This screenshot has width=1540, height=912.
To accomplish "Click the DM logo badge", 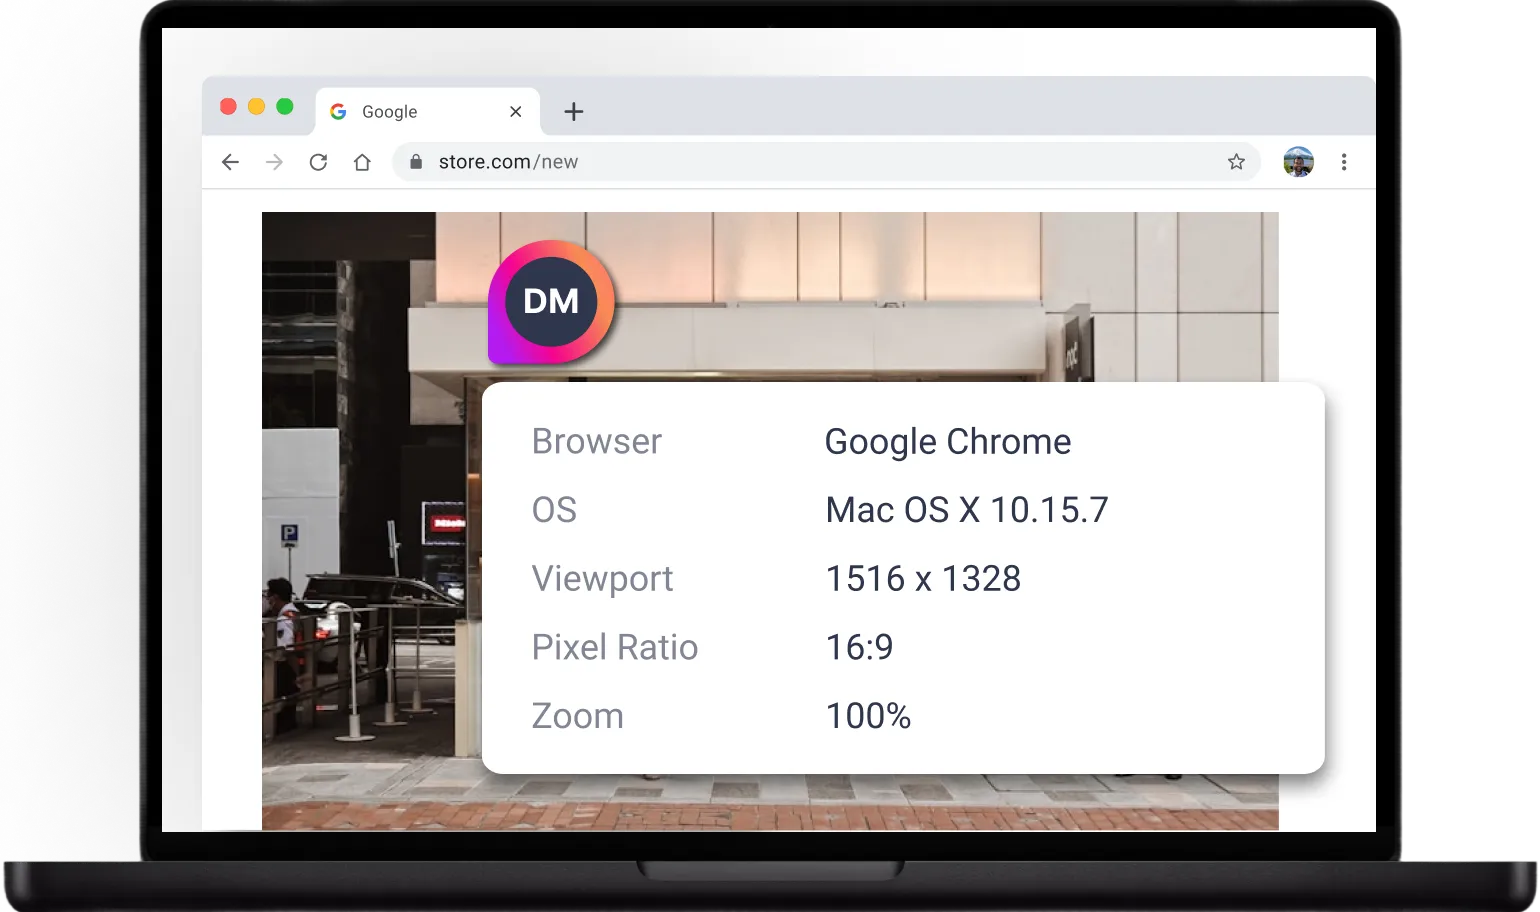I will pyautogui.click(x=550, y=302).
